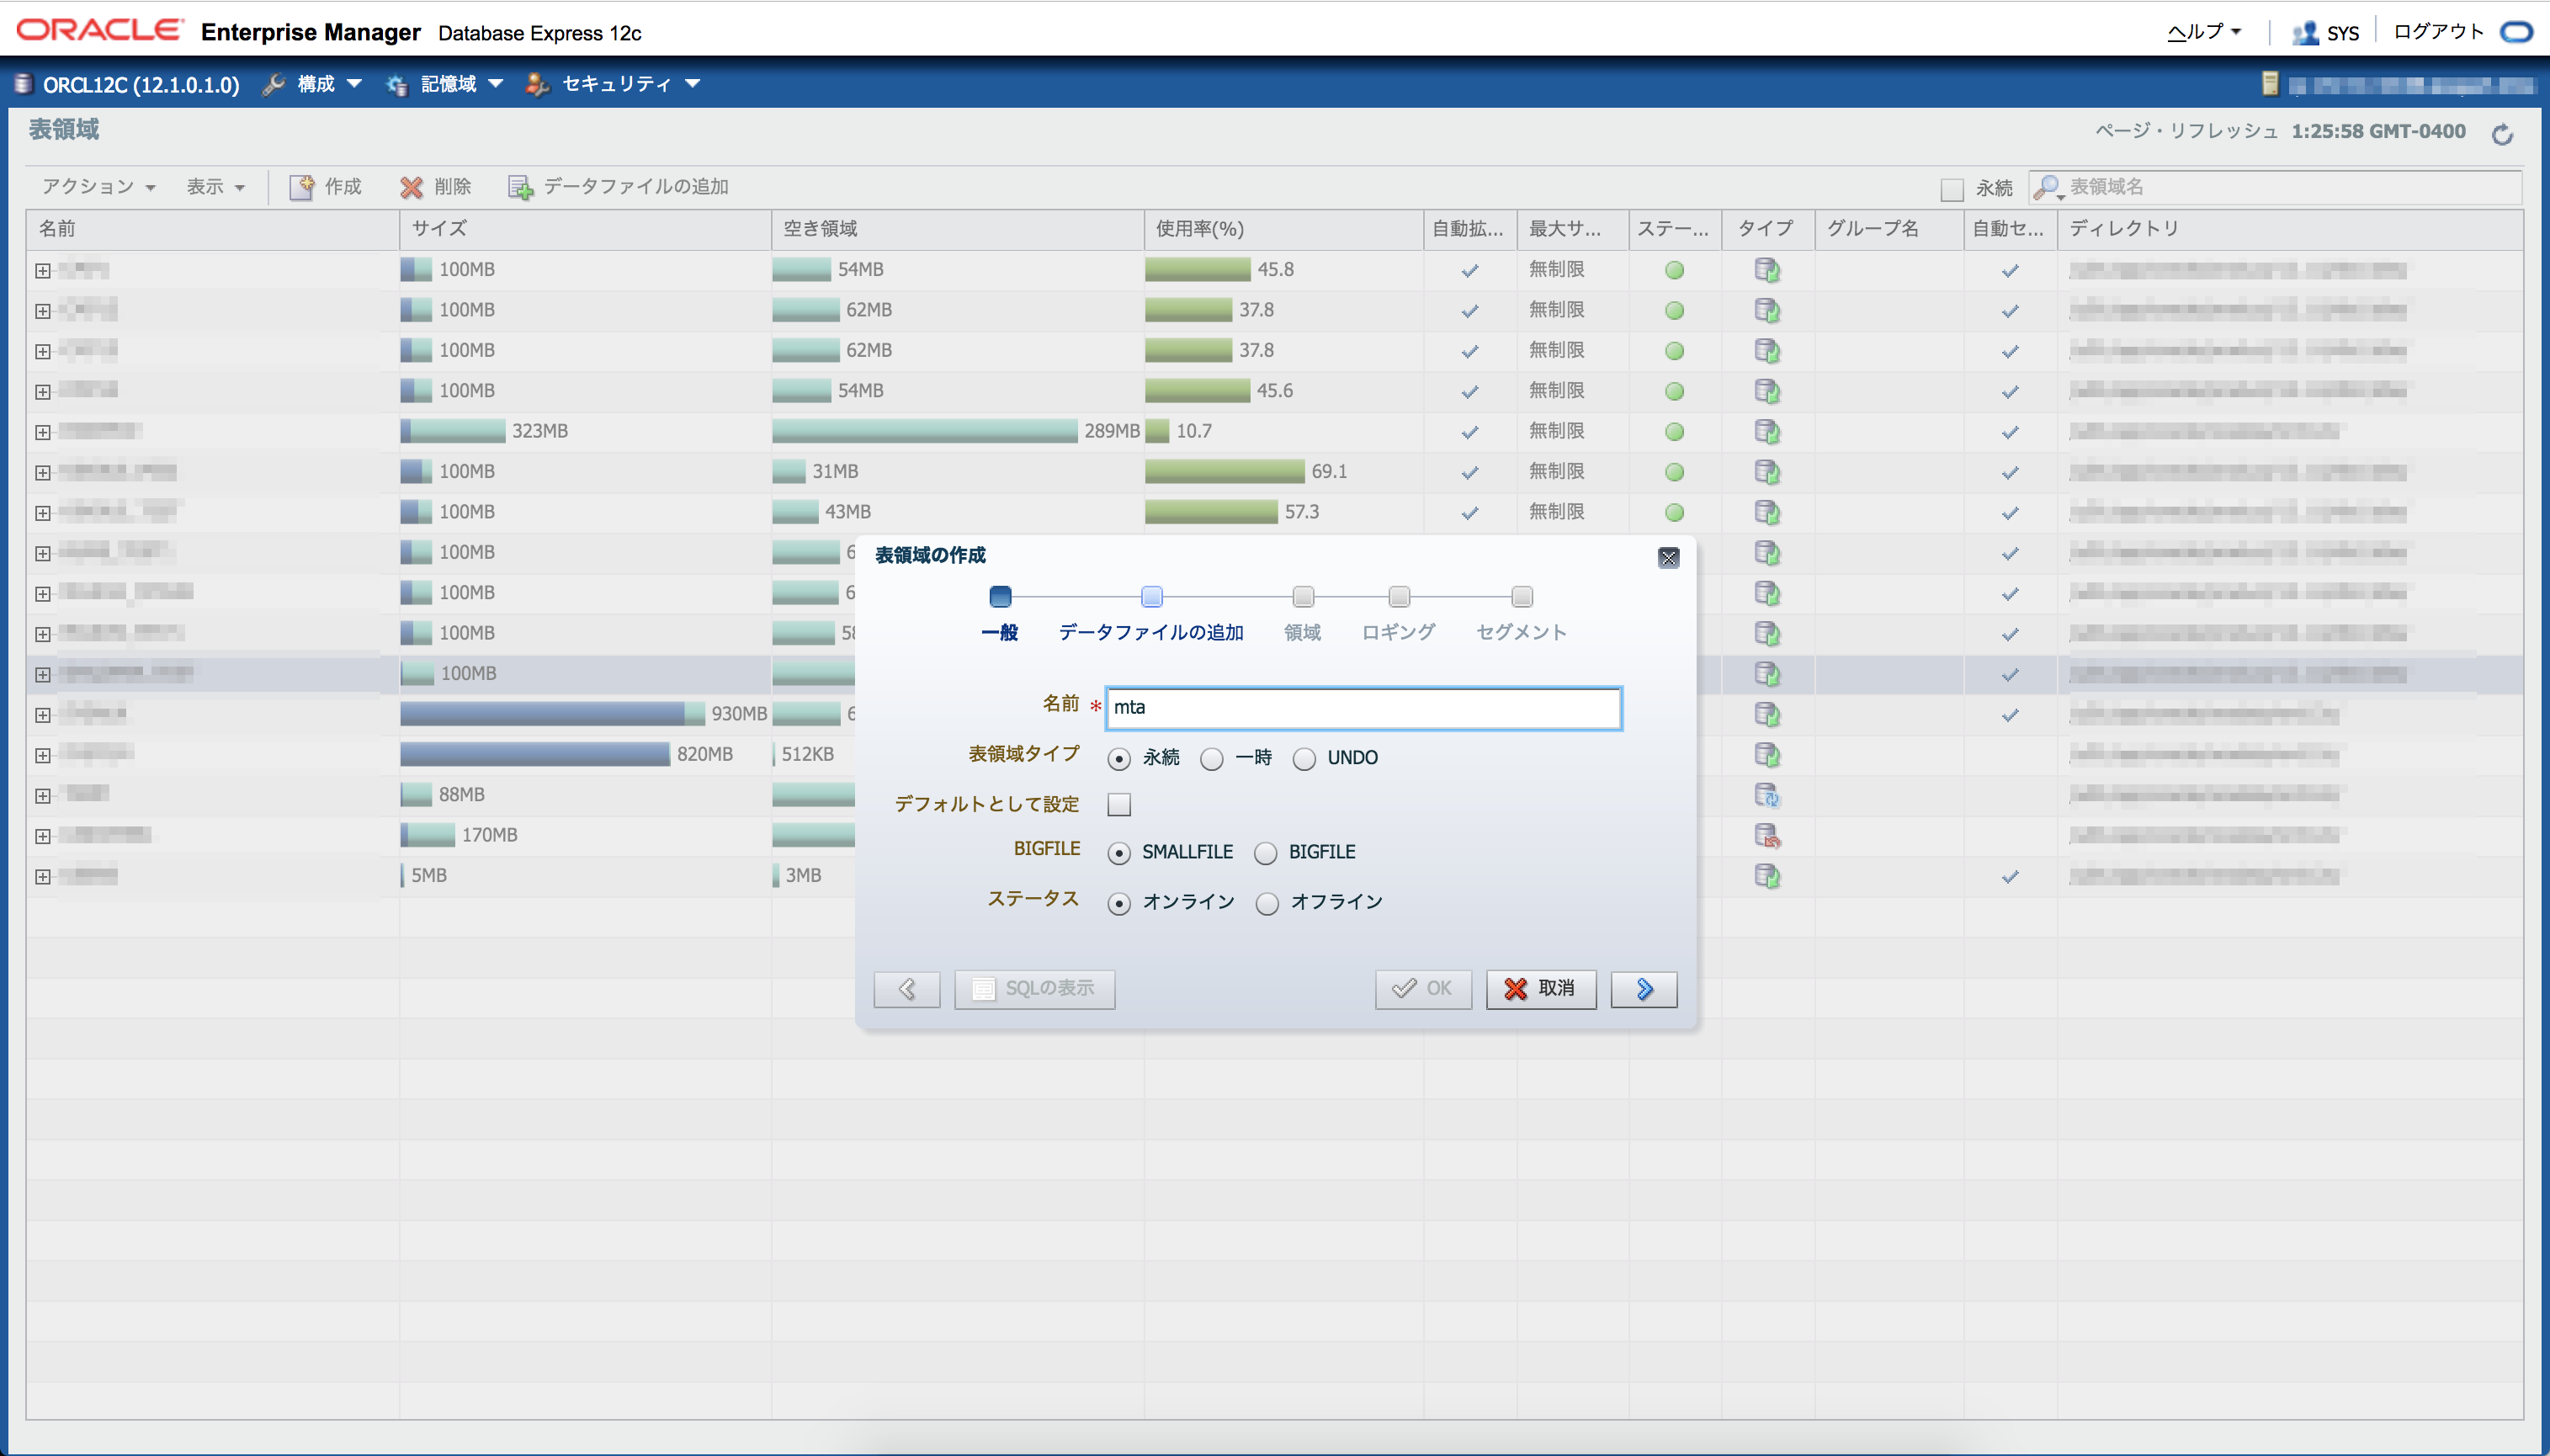
Task: Expand the first tablespace row
Action: coord(43,271)
